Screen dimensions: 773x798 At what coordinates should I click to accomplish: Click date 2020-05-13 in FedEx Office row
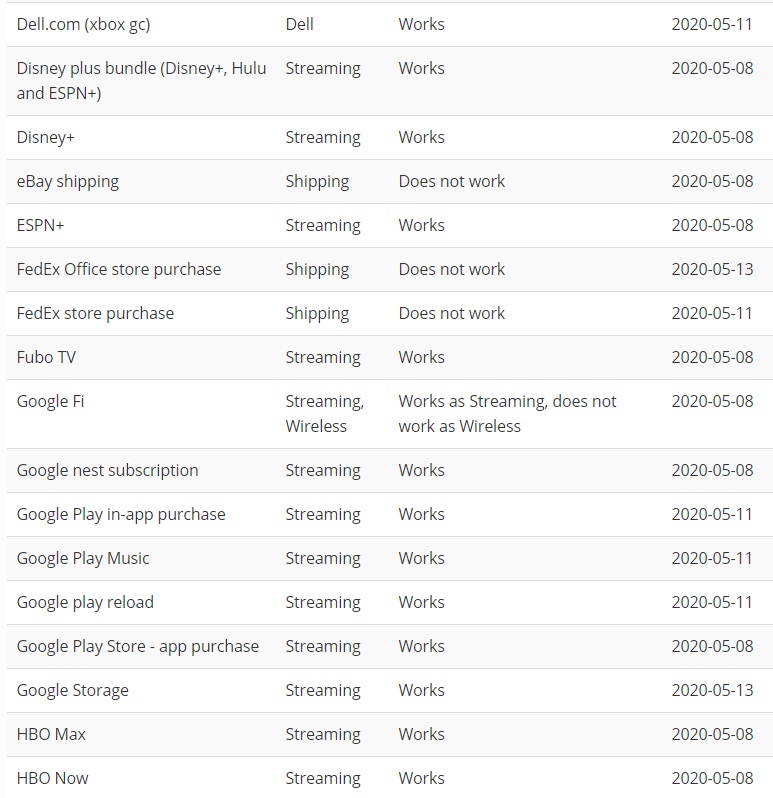pos(712,269)
